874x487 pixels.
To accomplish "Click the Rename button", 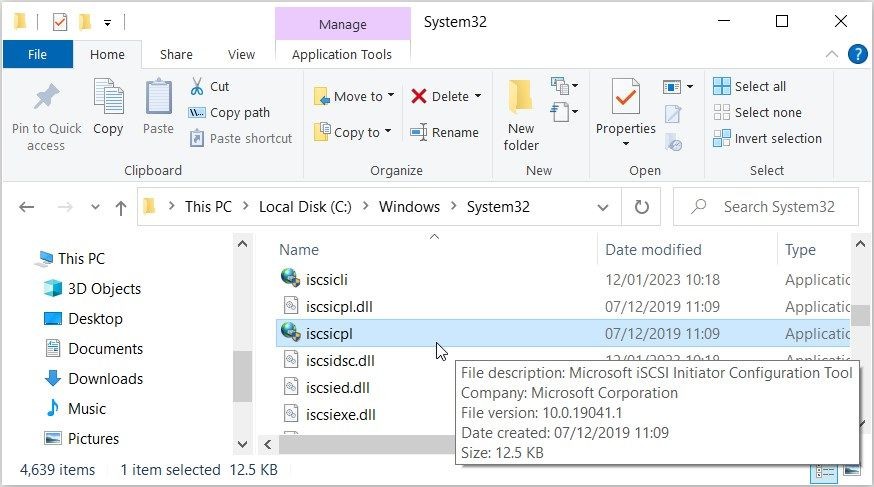I will pos(444,133).
